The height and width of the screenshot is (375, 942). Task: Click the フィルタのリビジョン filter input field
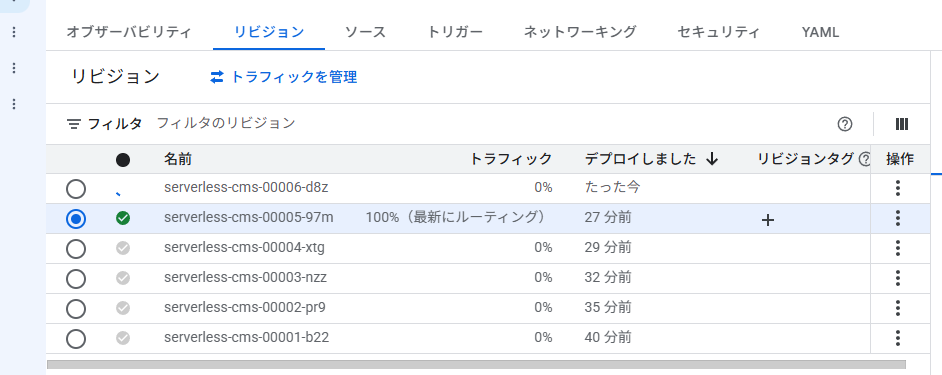[226, 123]
